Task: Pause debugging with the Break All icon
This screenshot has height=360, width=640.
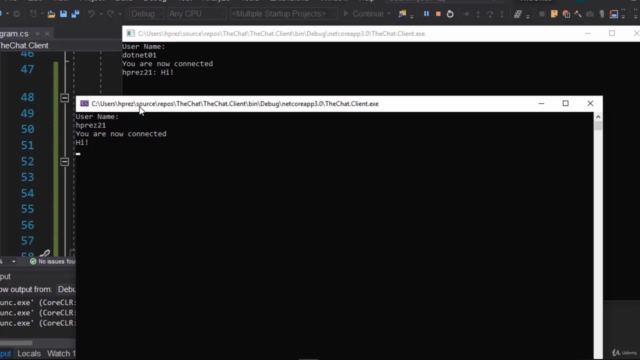Action: 426,14
